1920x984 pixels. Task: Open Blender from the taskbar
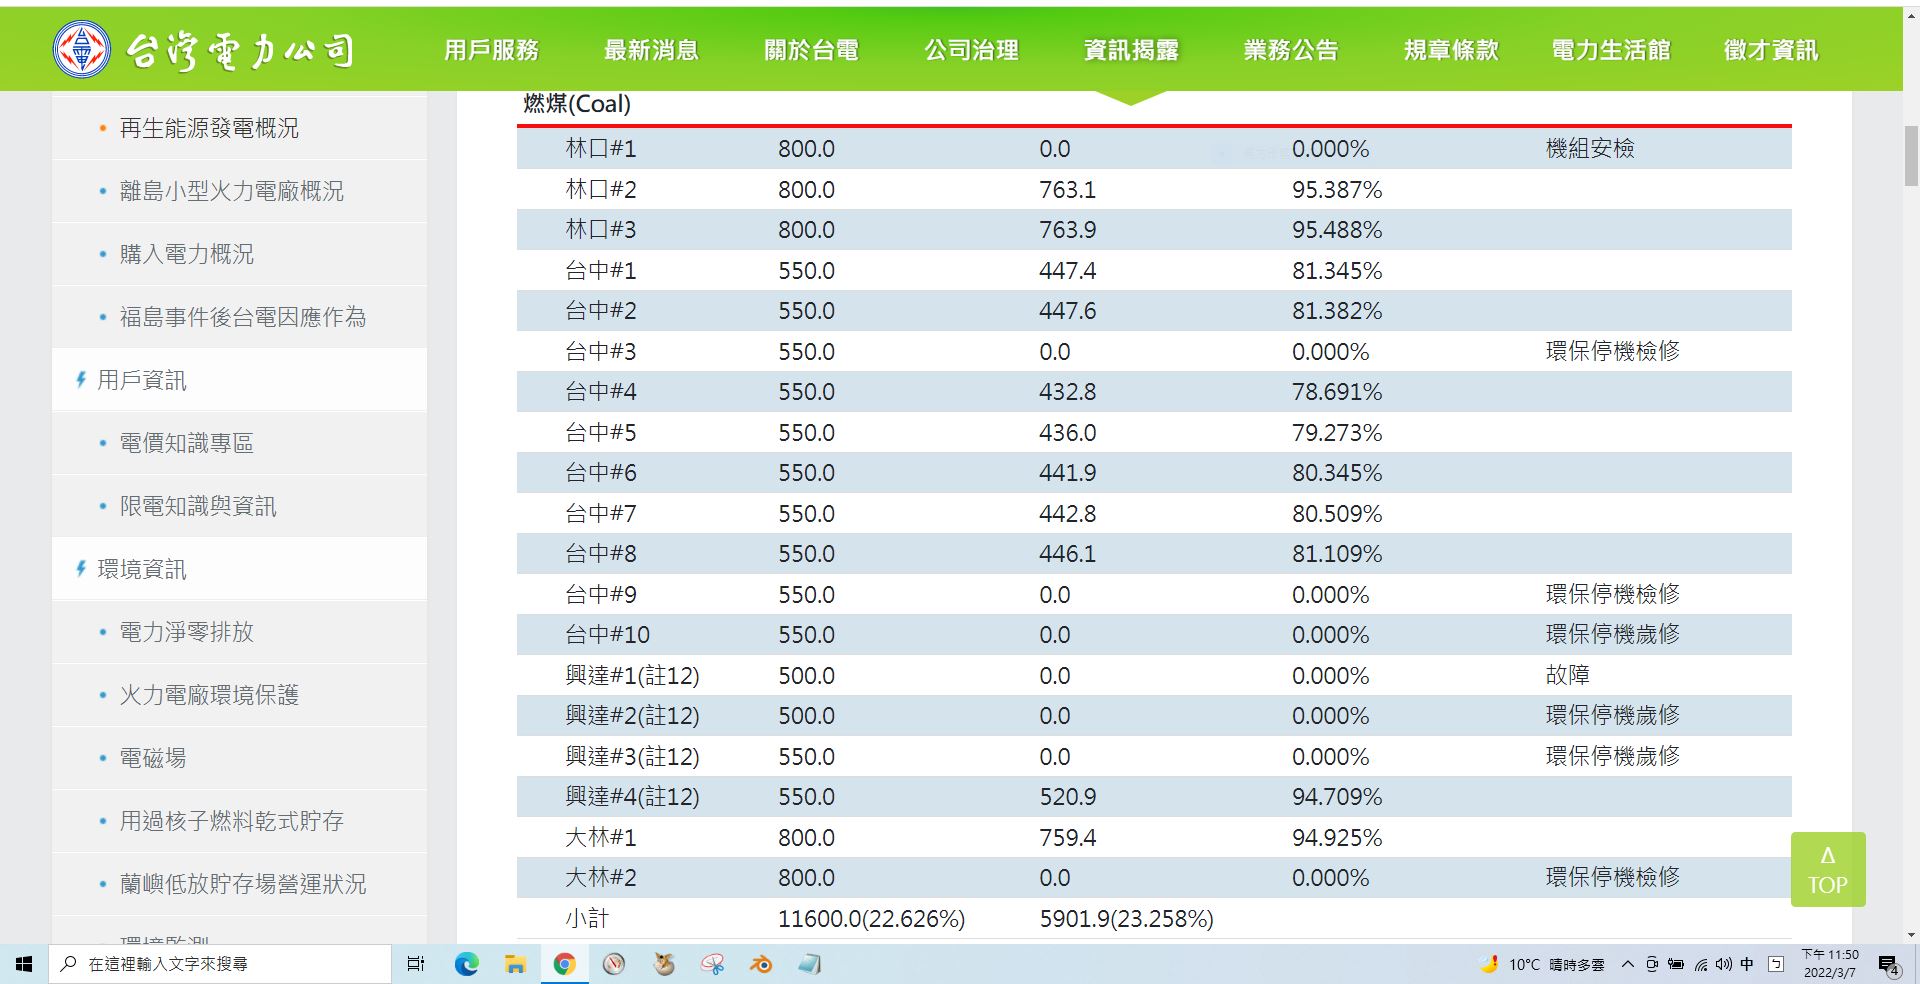click(761, 964)
